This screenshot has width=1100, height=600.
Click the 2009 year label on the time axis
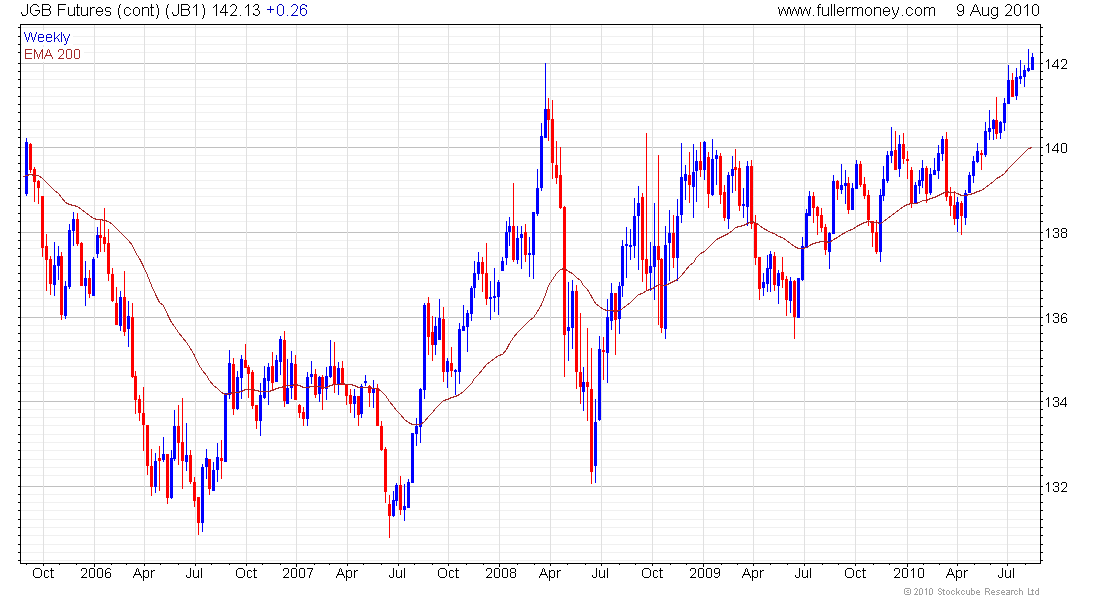click(x=704, y=573)
